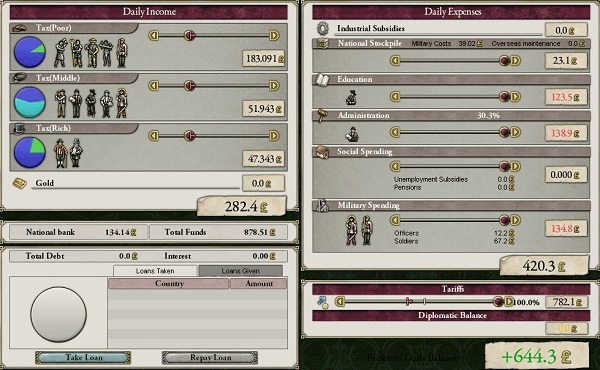Click the Social Spending house icon
600x370 pixels.
tap(323, 152)
